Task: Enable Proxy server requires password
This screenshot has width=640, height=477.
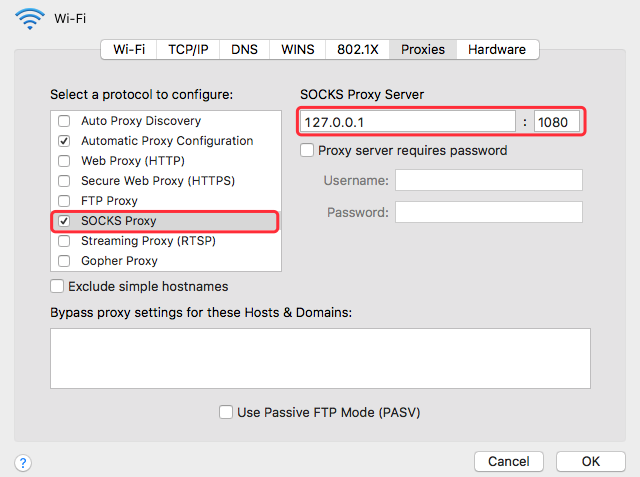Action: click(x=308, y=151)
